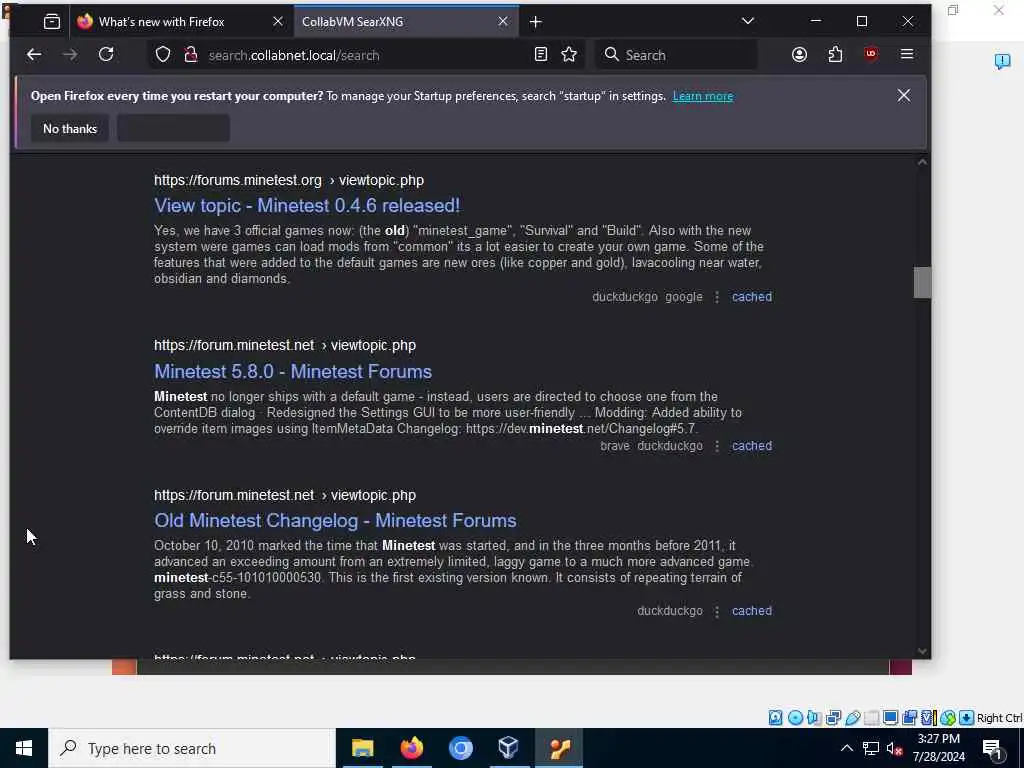Click the VirtualBox hard disk status icon
The height and width of the screenshot is (768, 1024).
coord(775,718)
